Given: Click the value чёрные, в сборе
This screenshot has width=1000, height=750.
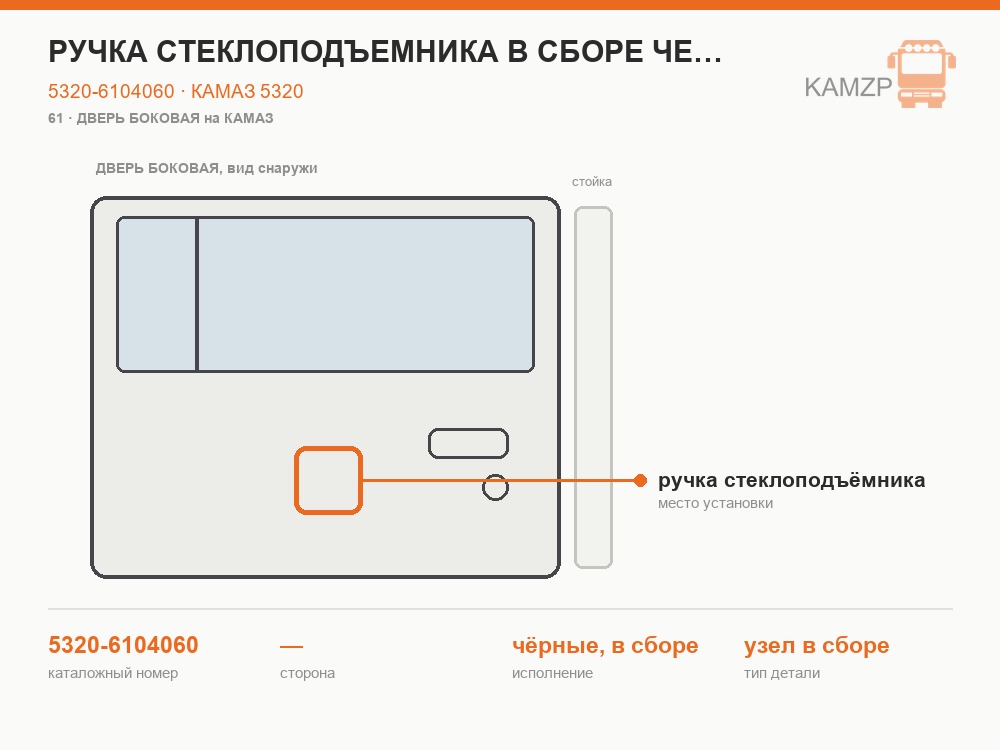Looking at the screenshot, I should [605, 645].
